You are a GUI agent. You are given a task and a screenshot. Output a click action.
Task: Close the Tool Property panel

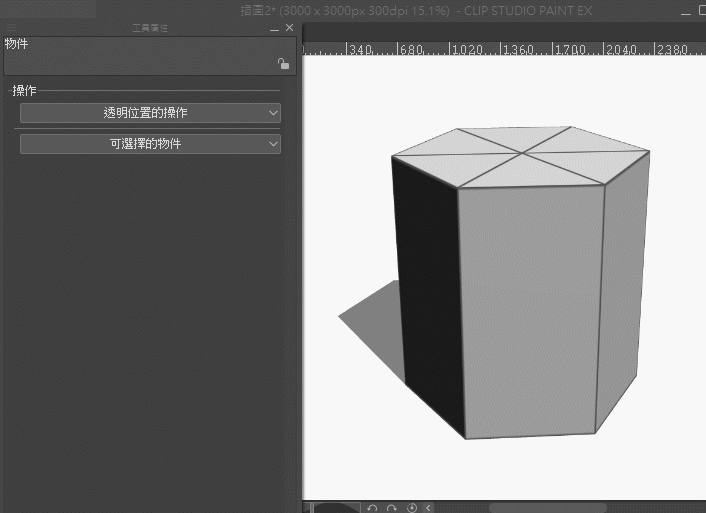(x=290, y=28)
